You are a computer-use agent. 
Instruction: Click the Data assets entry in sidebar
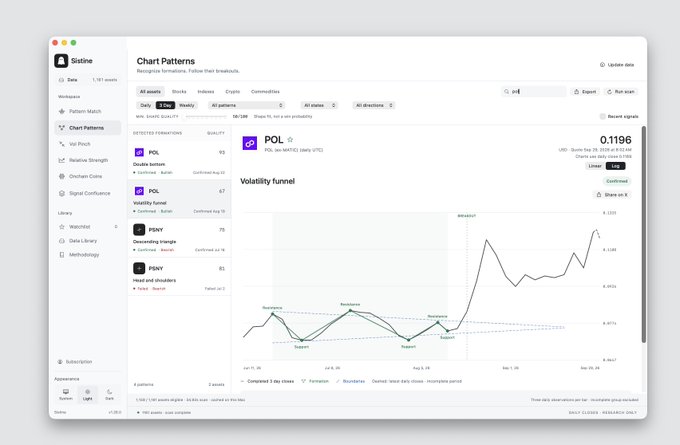click(88, 80)
